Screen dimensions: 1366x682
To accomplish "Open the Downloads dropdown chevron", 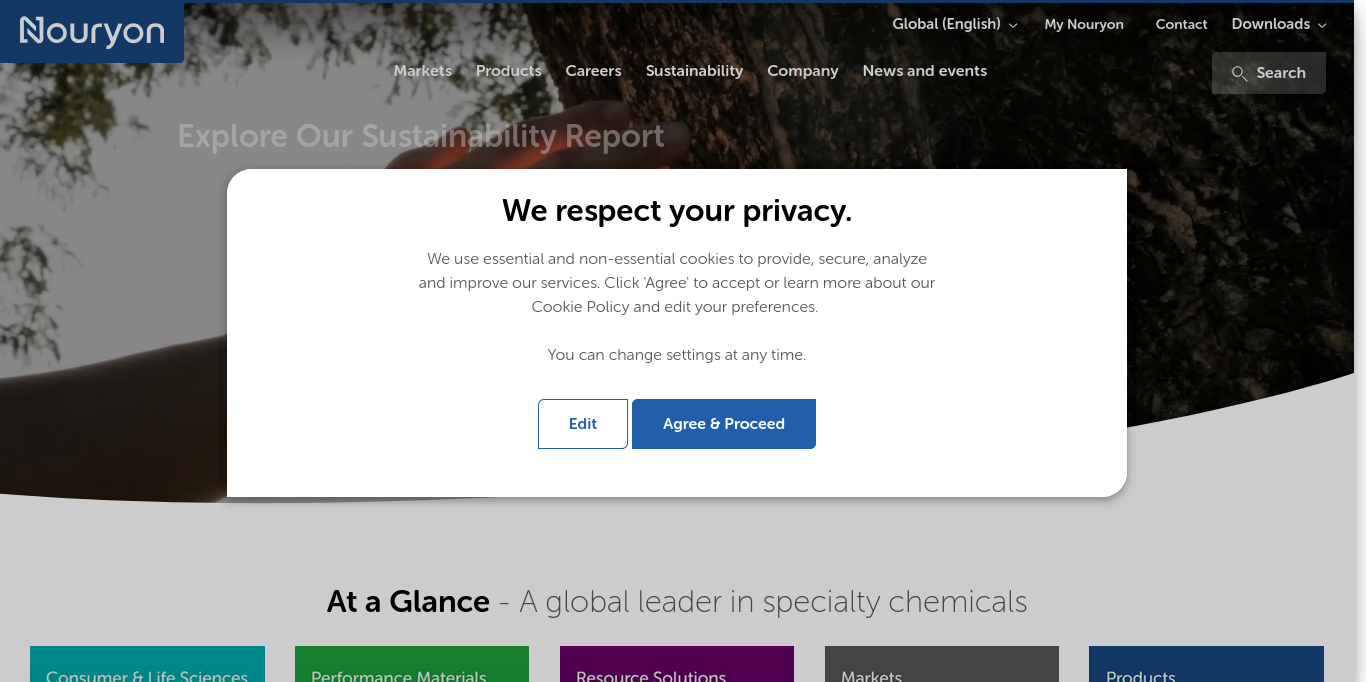I will click(x=1322, y=25).
